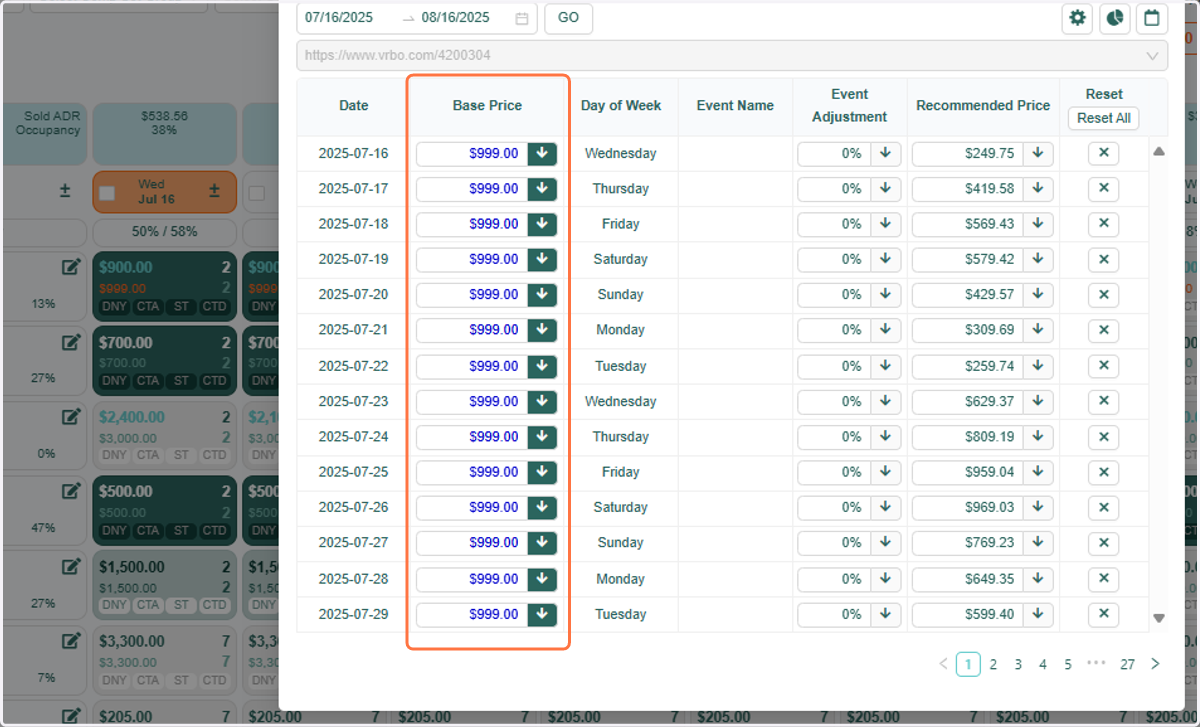Screen dimensions: 1200x727
Task: Edit the $2,400.00 rate row in background
Action: coord(71,416)
